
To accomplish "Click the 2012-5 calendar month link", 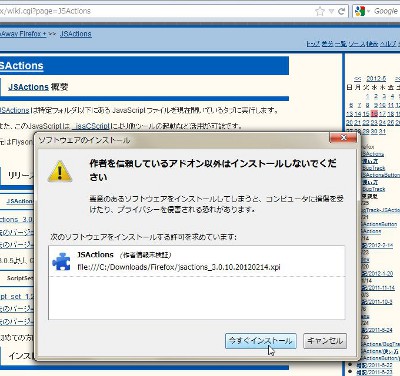I will pos(376,79).
